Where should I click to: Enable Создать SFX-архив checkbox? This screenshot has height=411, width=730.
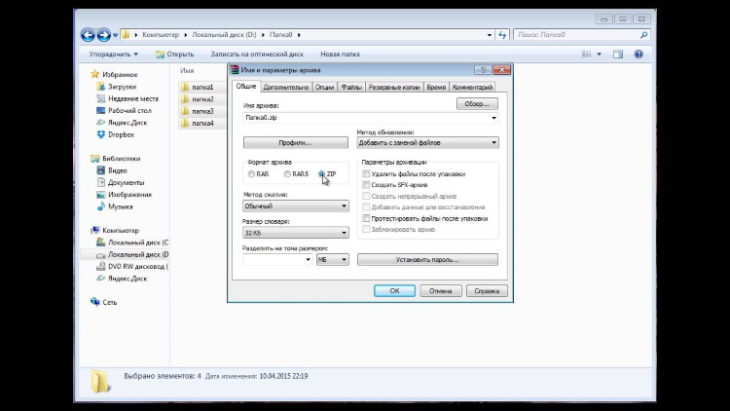(x=366, y=185)
